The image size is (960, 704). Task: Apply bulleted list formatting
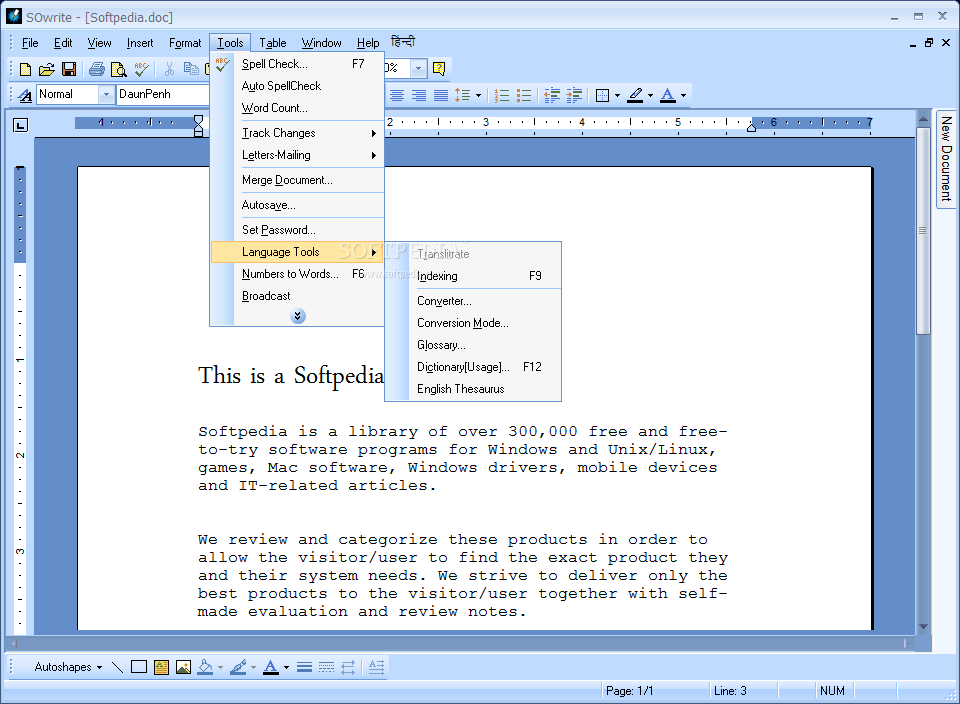coord(524,95)
